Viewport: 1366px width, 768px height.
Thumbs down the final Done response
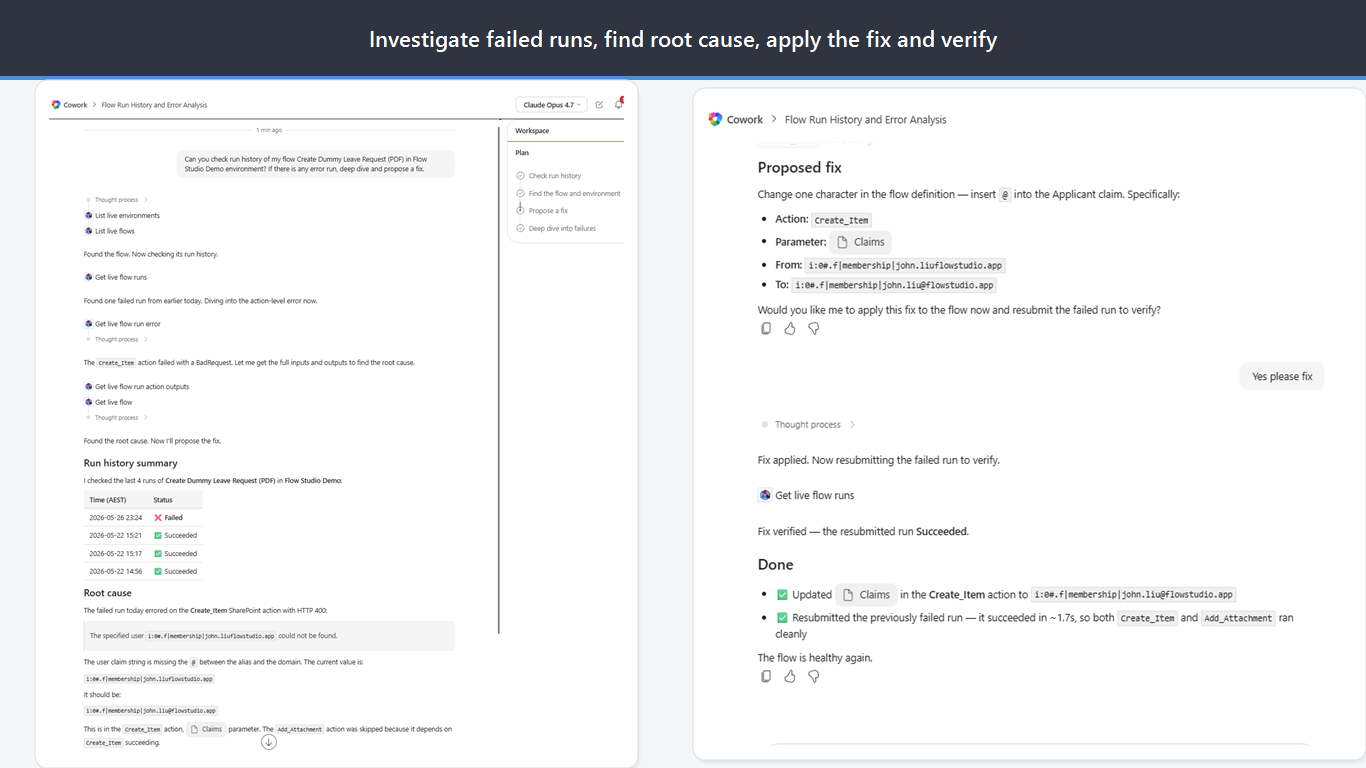tap(814, 676)
